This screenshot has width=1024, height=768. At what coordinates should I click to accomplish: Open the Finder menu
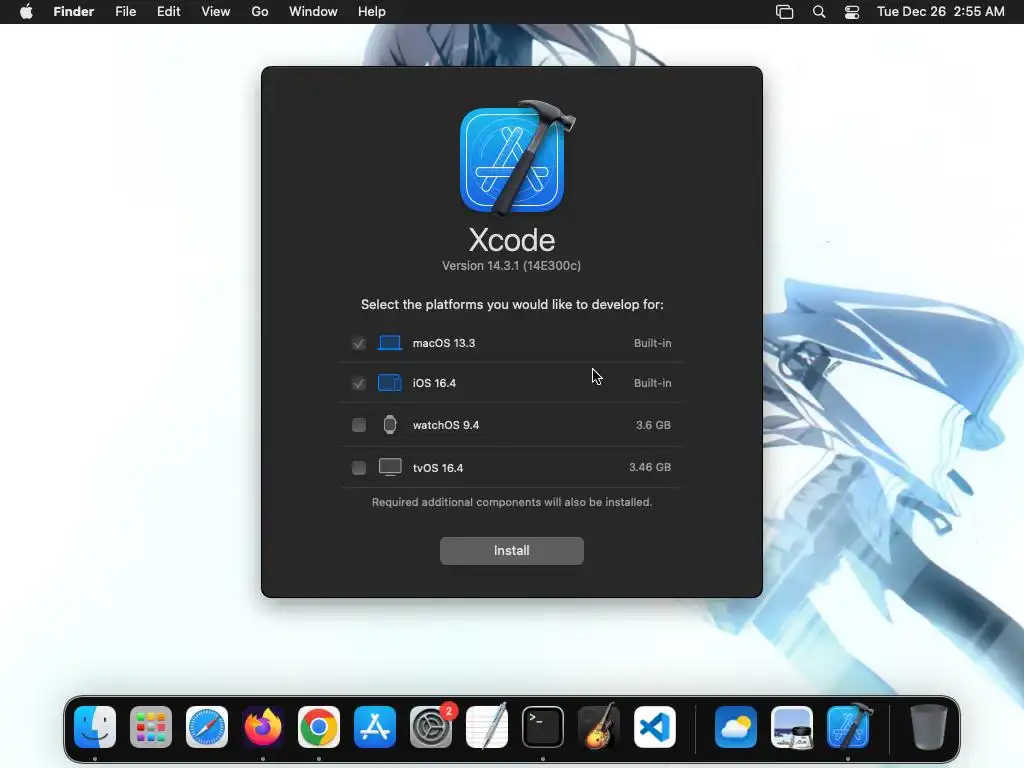coord(74,12)
